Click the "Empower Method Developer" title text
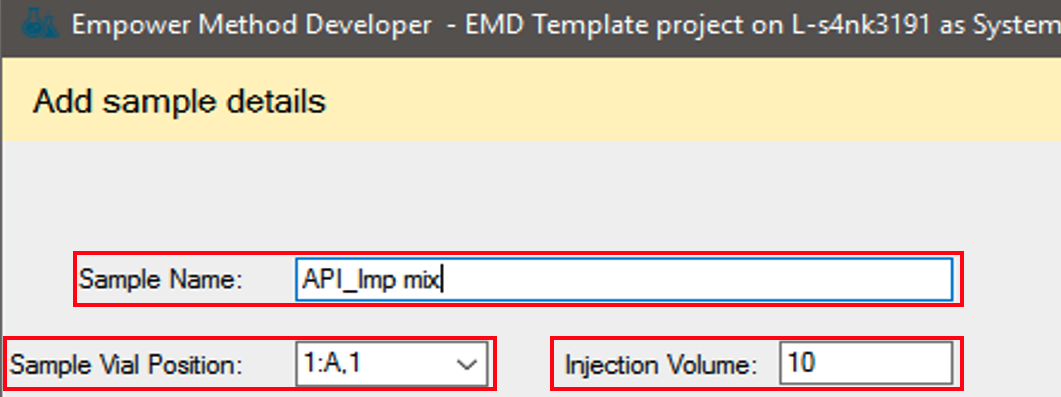This screenshot has width=1061, height=397. [x=251, y=26]
